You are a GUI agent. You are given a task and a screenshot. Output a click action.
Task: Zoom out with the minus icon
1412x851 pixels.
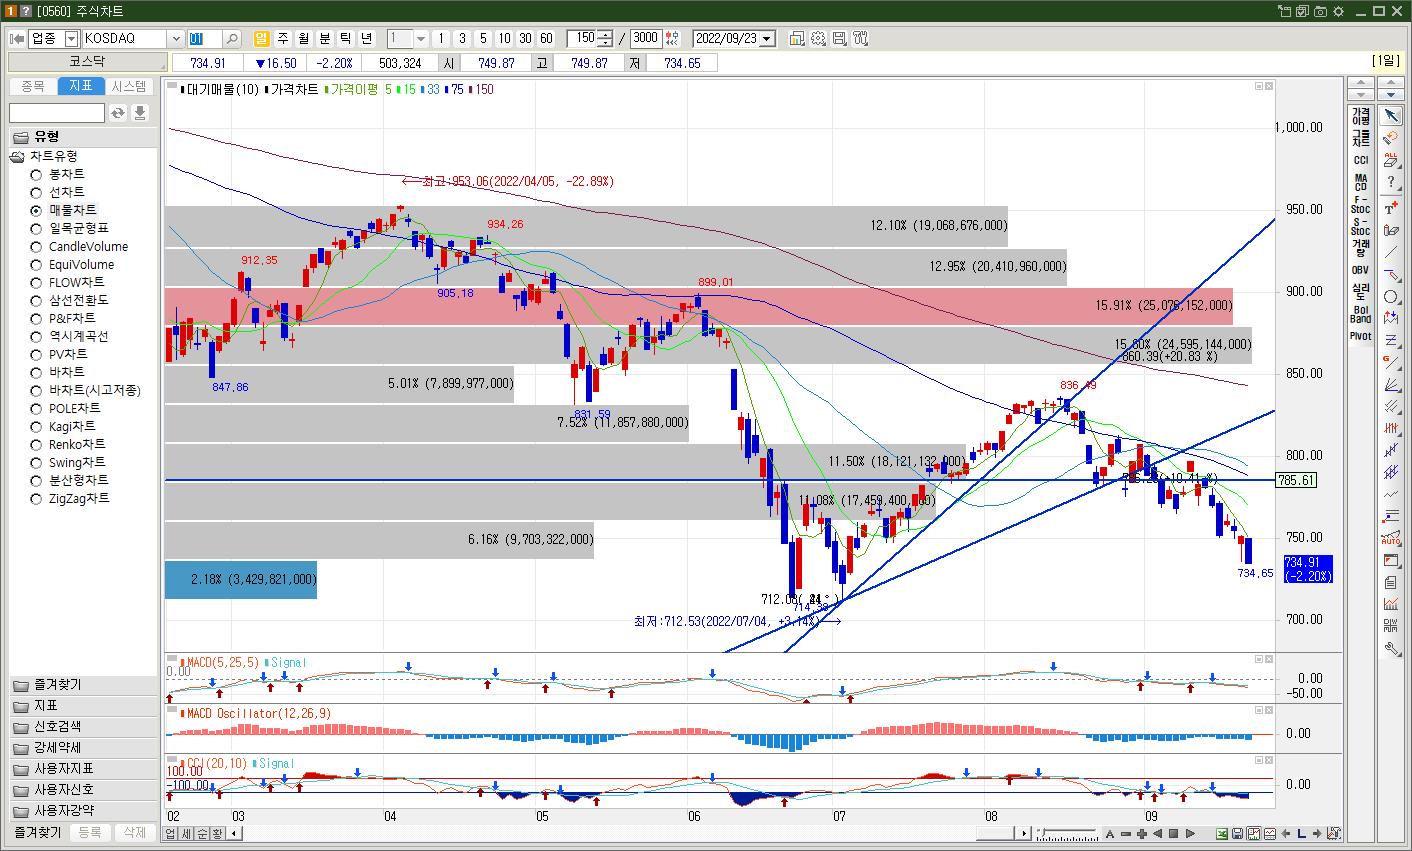pos(1127,834)
